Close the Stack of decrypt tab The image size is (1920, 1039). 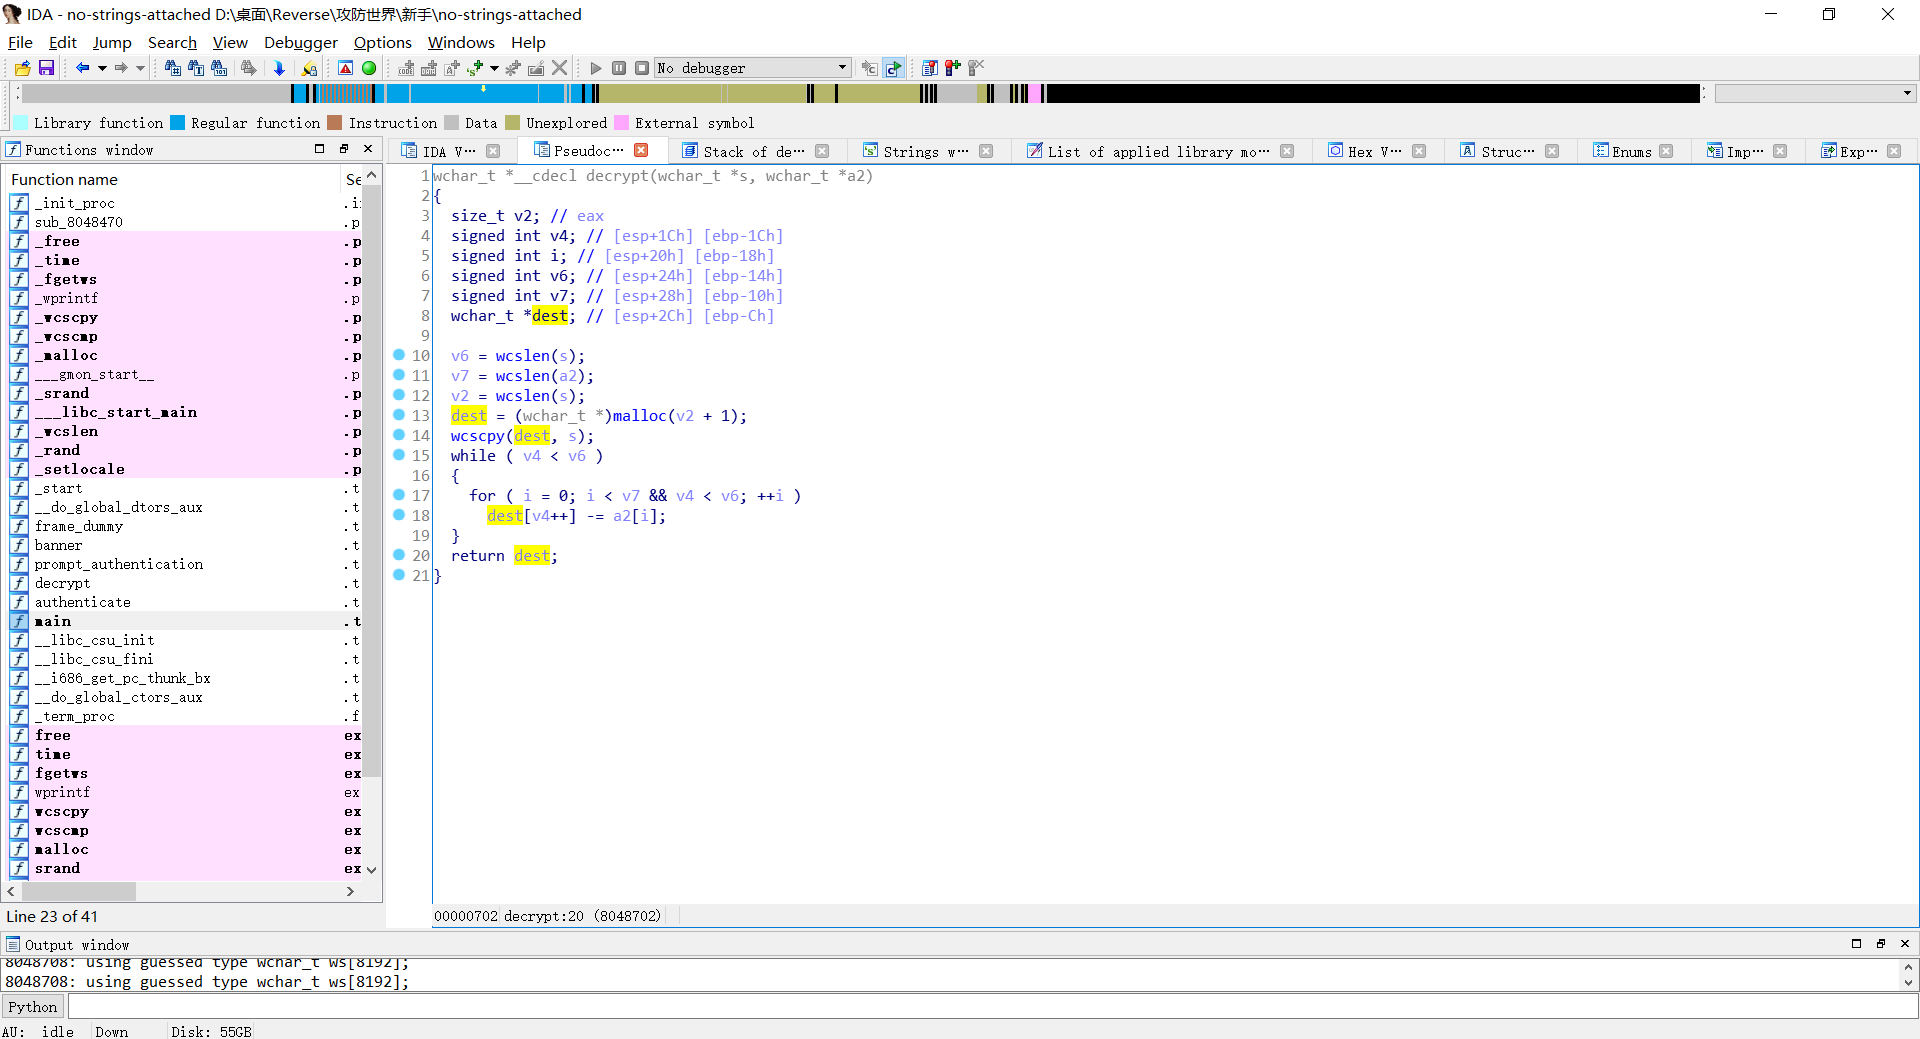pos(822,151)
